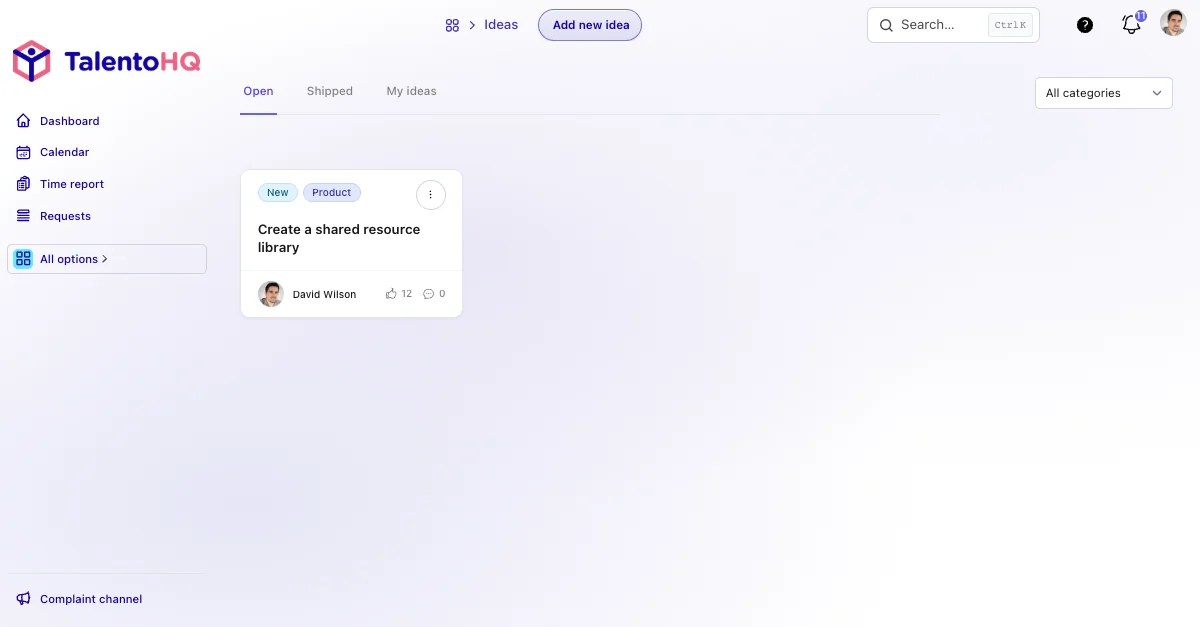Open notifications bell icon
This screenshot has width=1200, height=627.
(1131, 25)
